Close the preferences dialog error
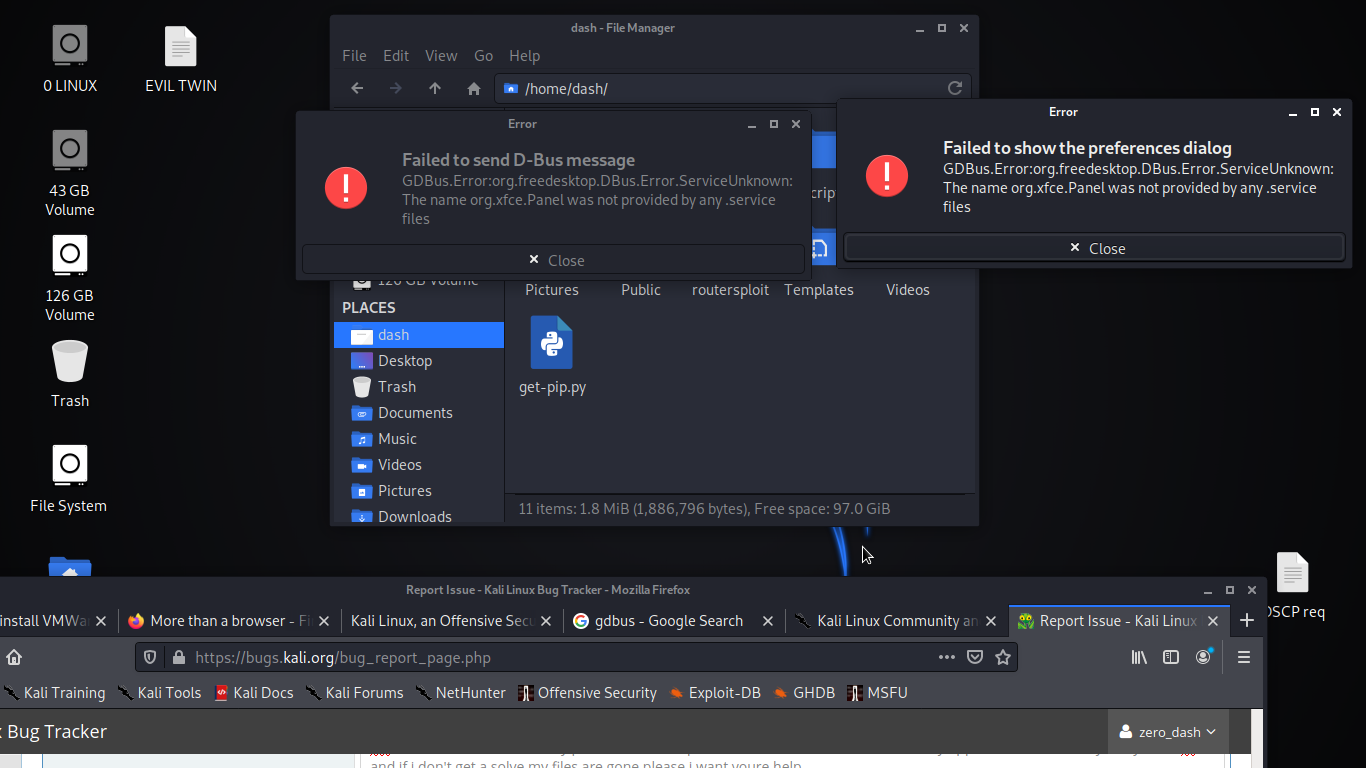The width and height of the screenshot is (1366, 768). (x=1095, y=248)
